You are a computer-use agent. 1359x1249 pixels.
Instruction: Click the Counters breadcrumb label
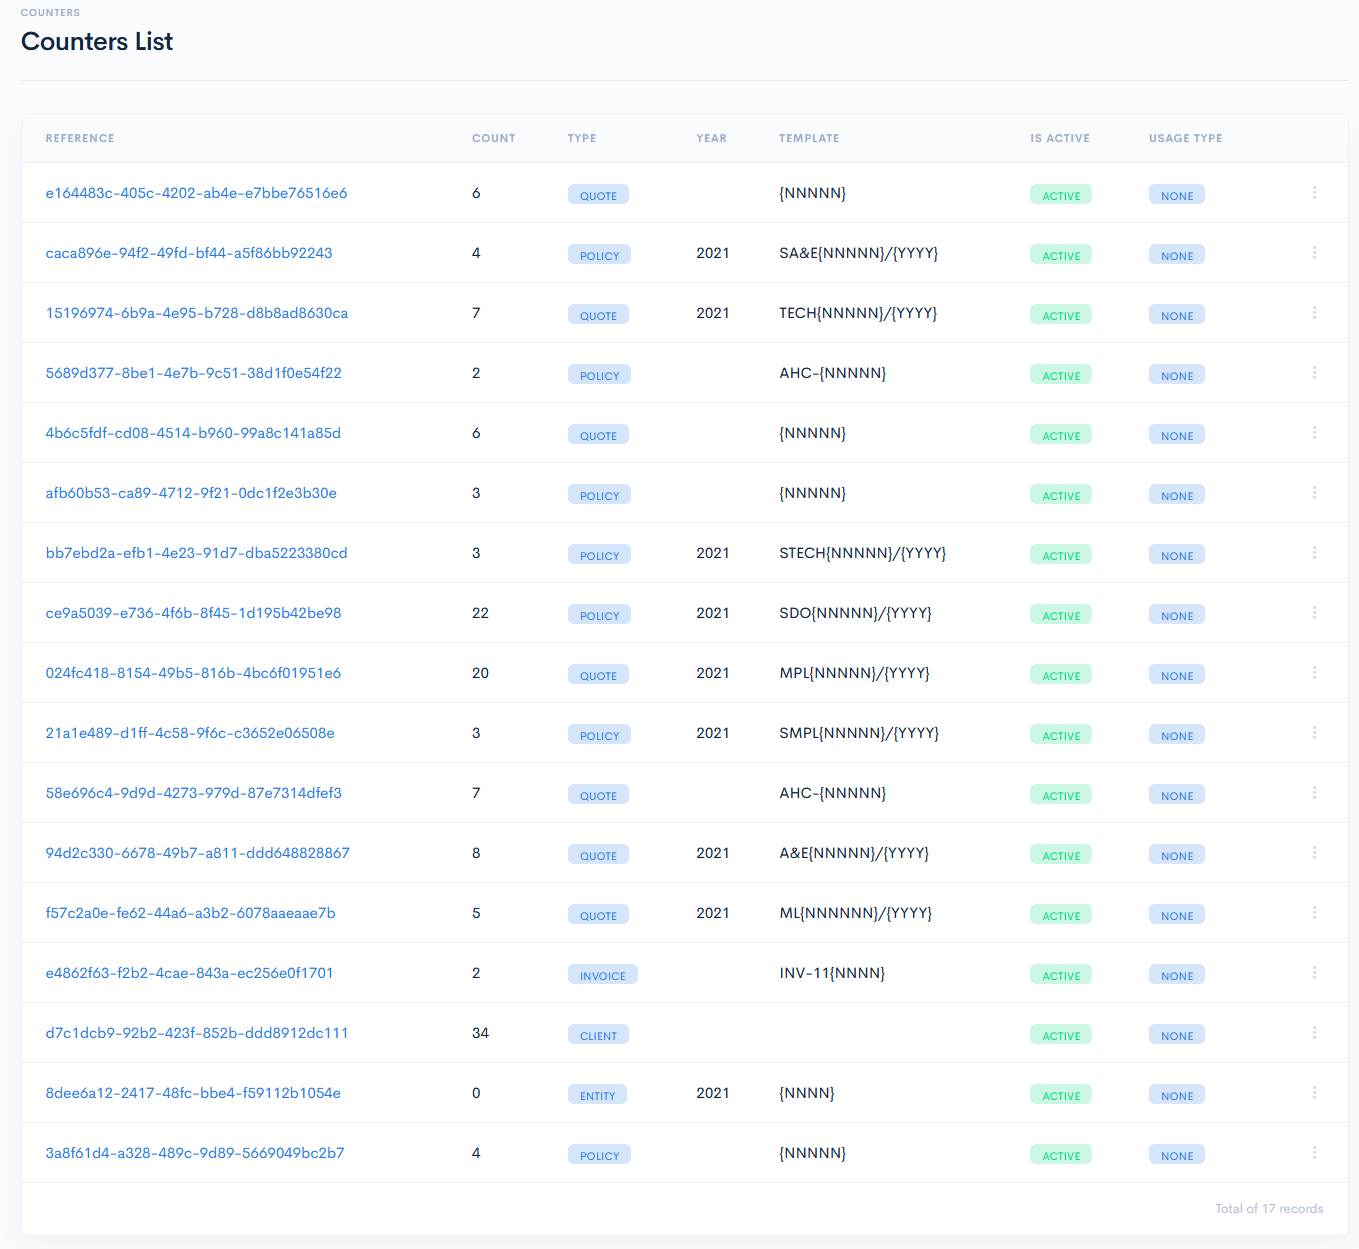tap(50, 13)
